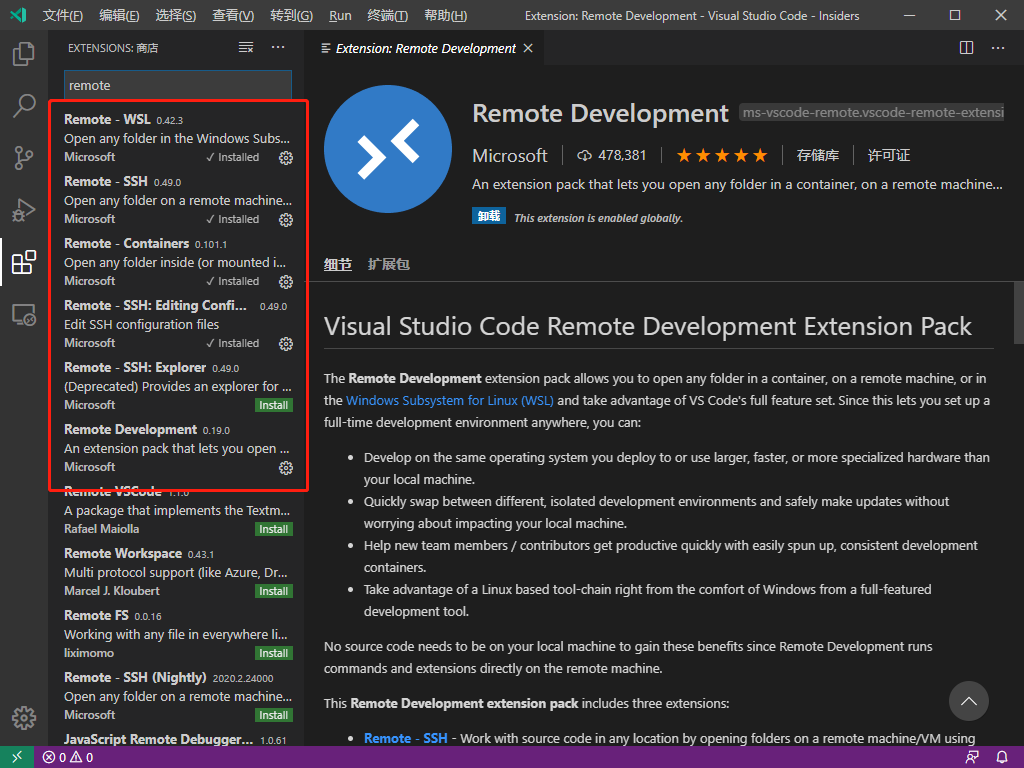Open the Source Control view
The height and width of the screenshot is (768, 1024).
point(24,158)
